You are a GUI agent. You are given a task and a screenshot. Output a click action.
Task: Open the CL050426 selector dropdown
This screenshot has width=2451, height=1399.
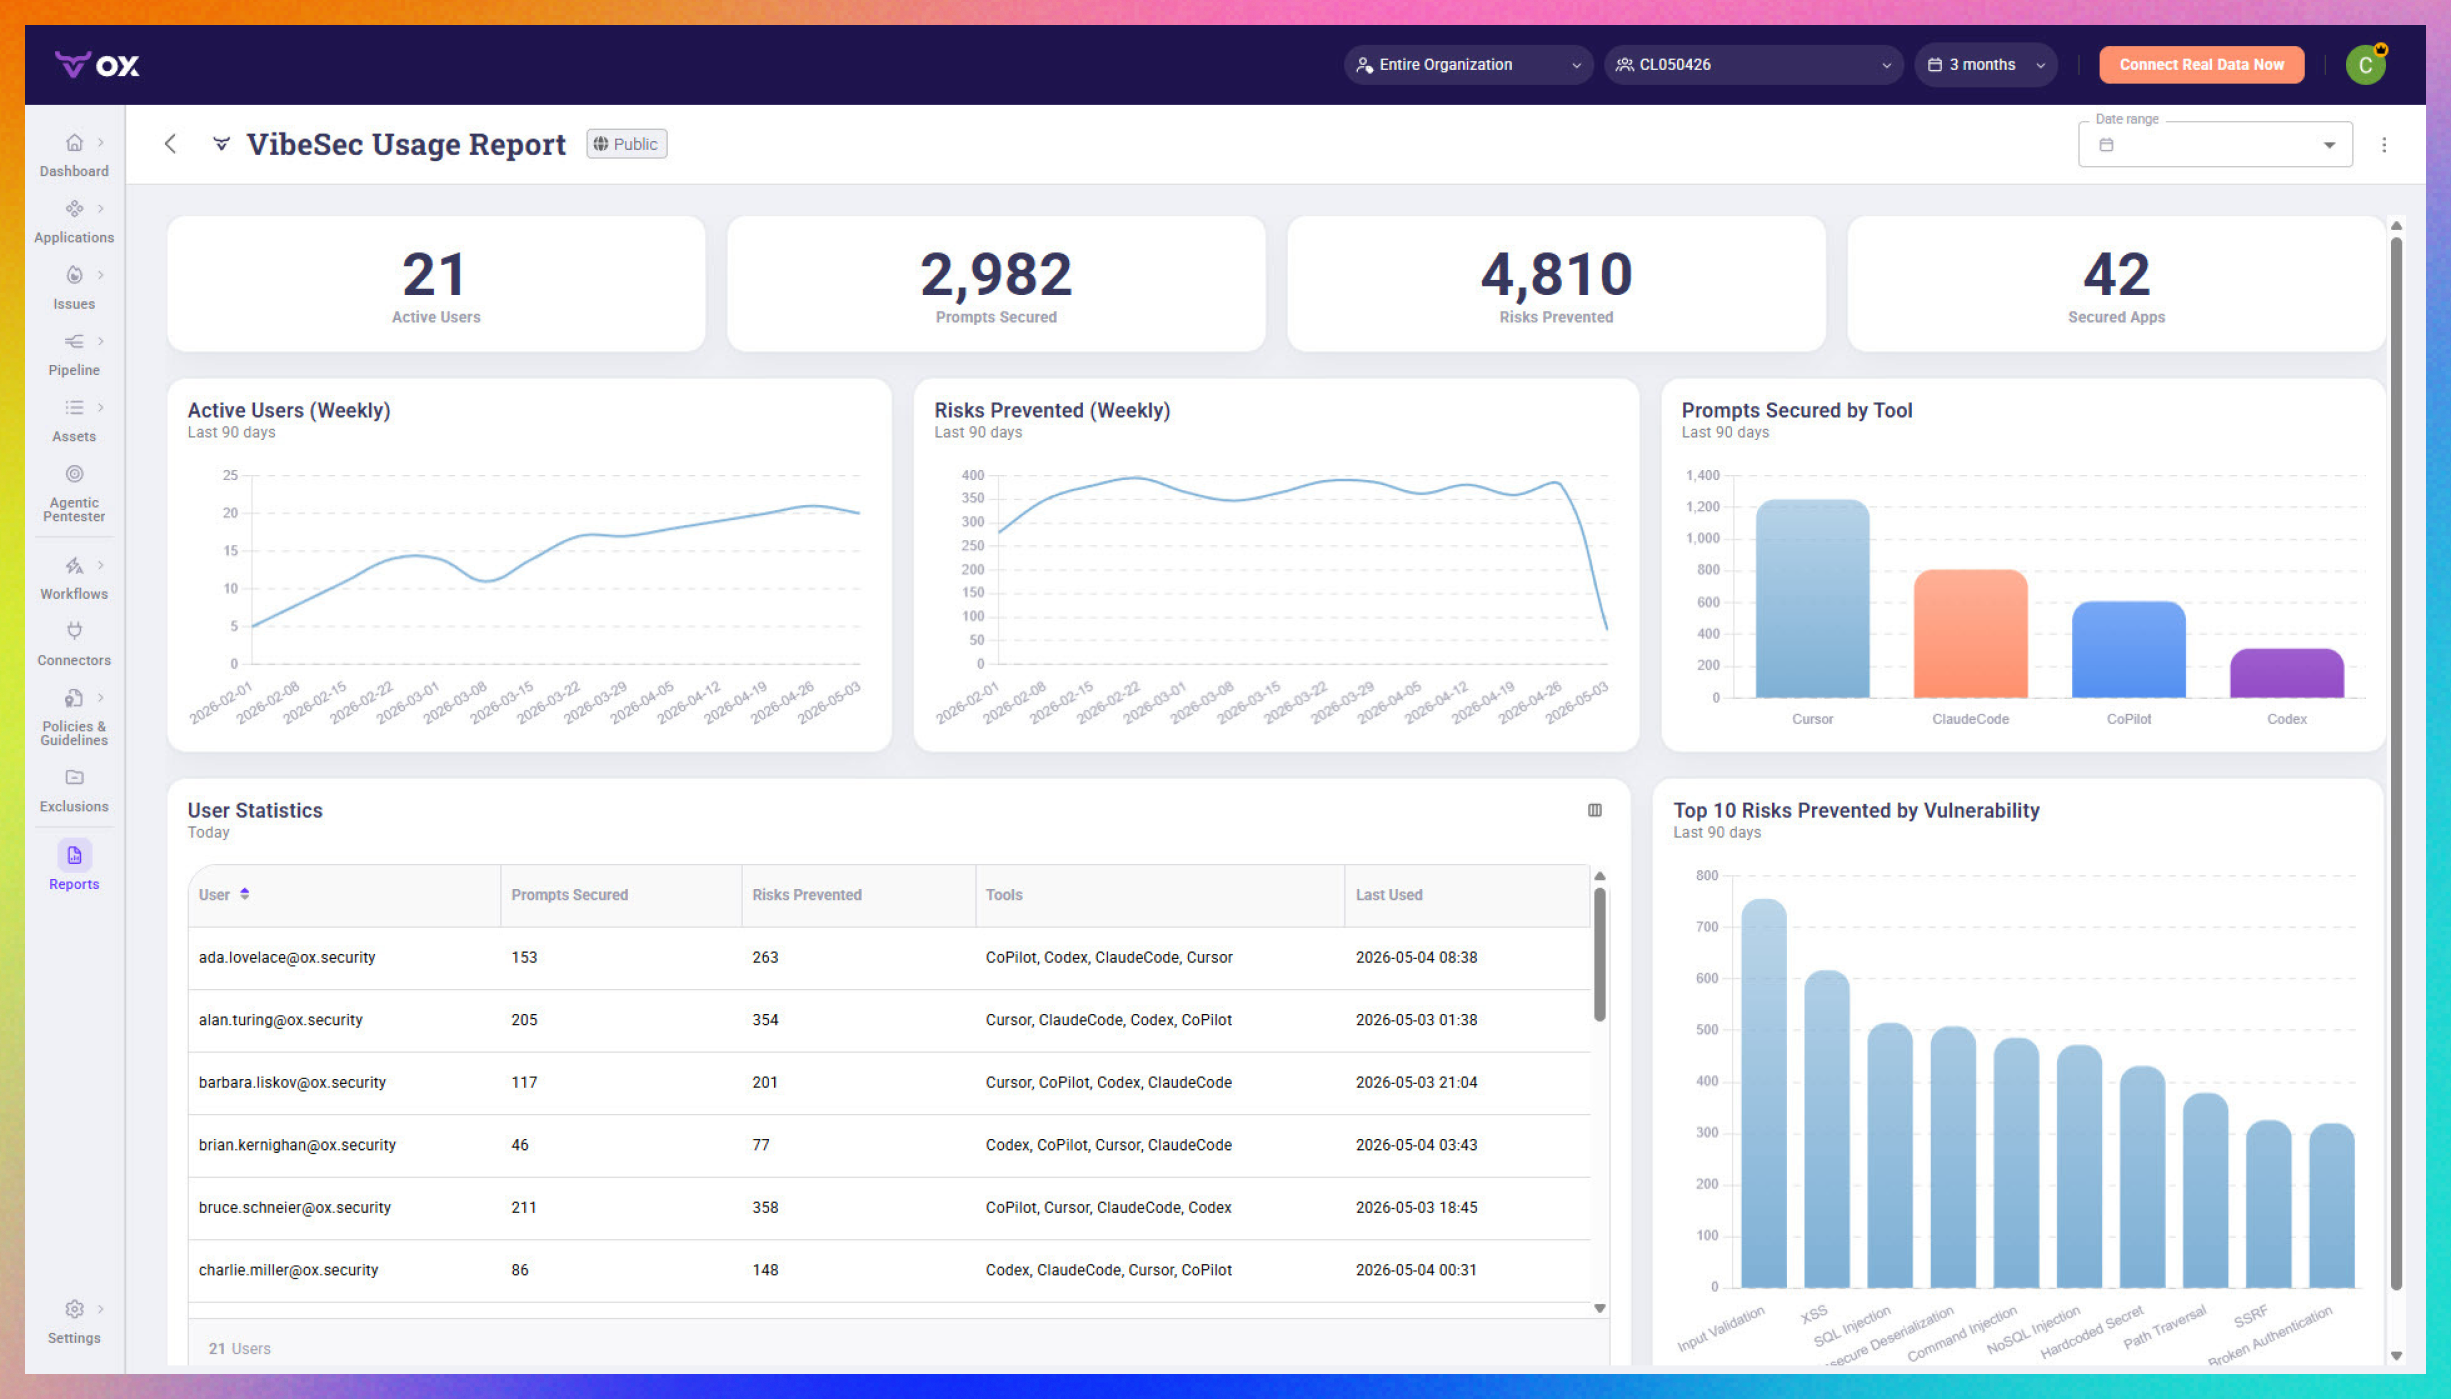1754,65
